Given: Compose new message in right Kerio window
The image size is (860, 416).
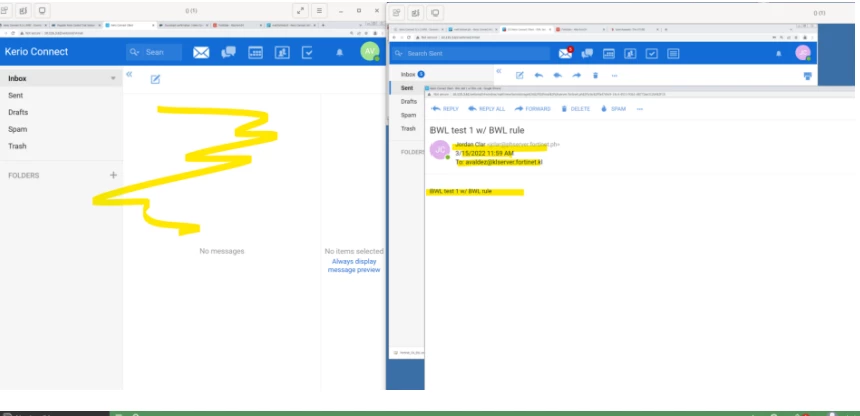Looking at the screenshot, I should 519,76.
